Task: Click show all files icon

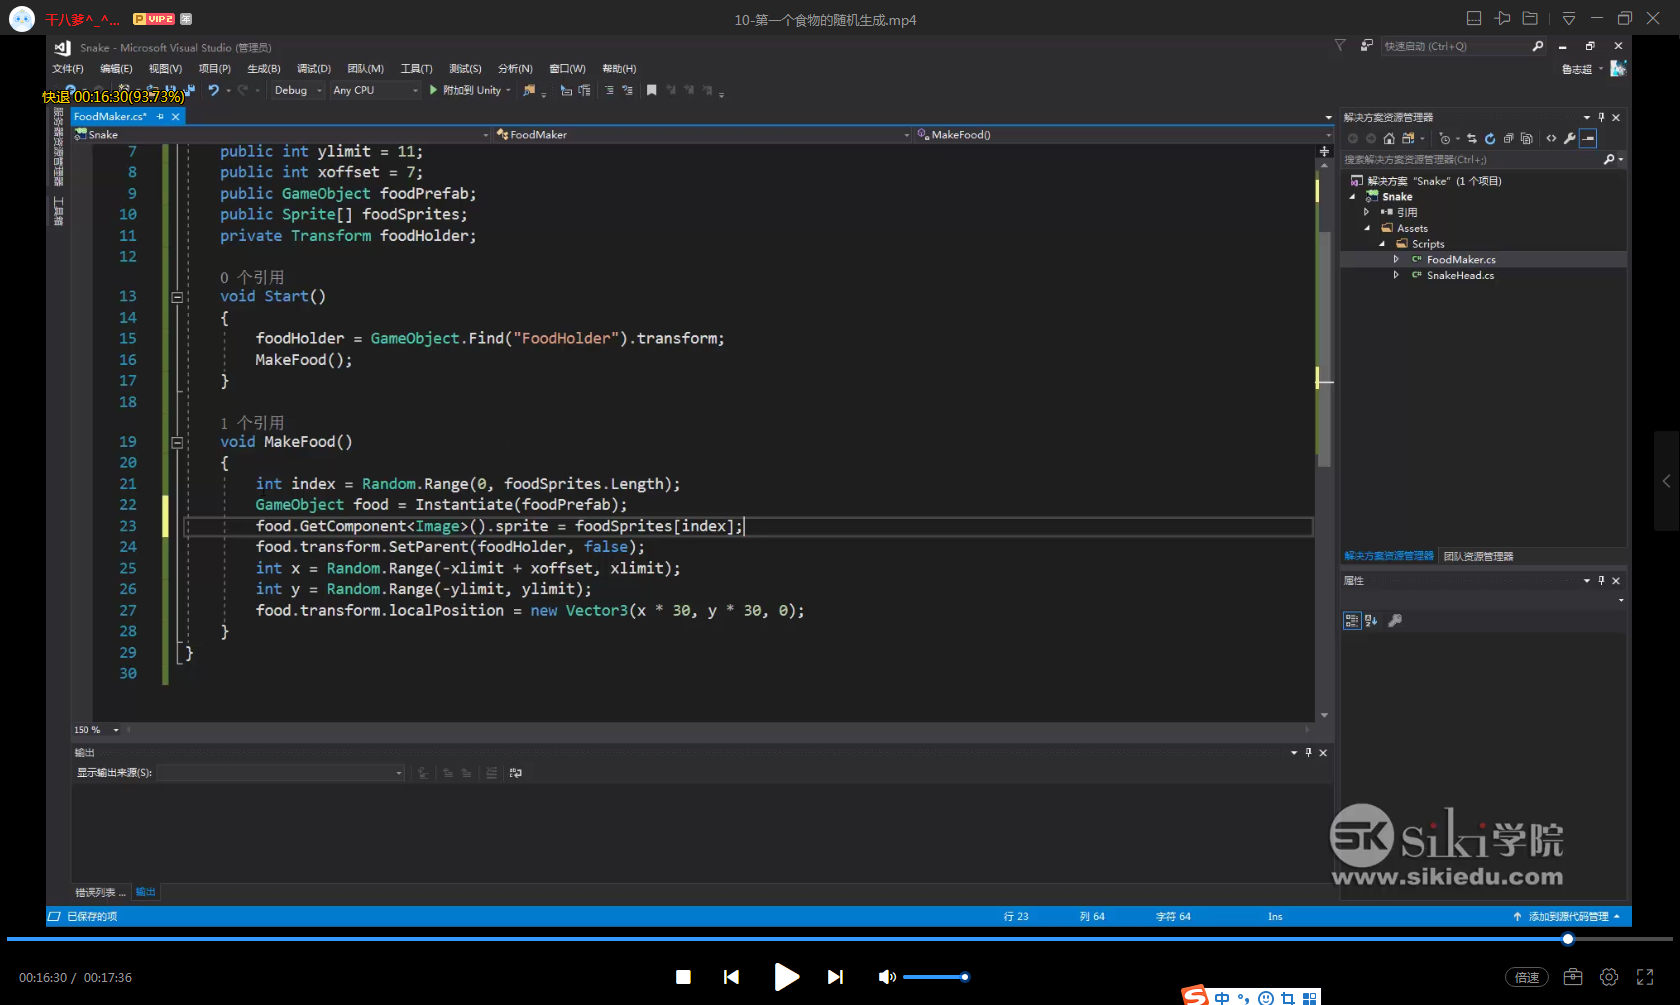Action: click(x=1526, y=139)
